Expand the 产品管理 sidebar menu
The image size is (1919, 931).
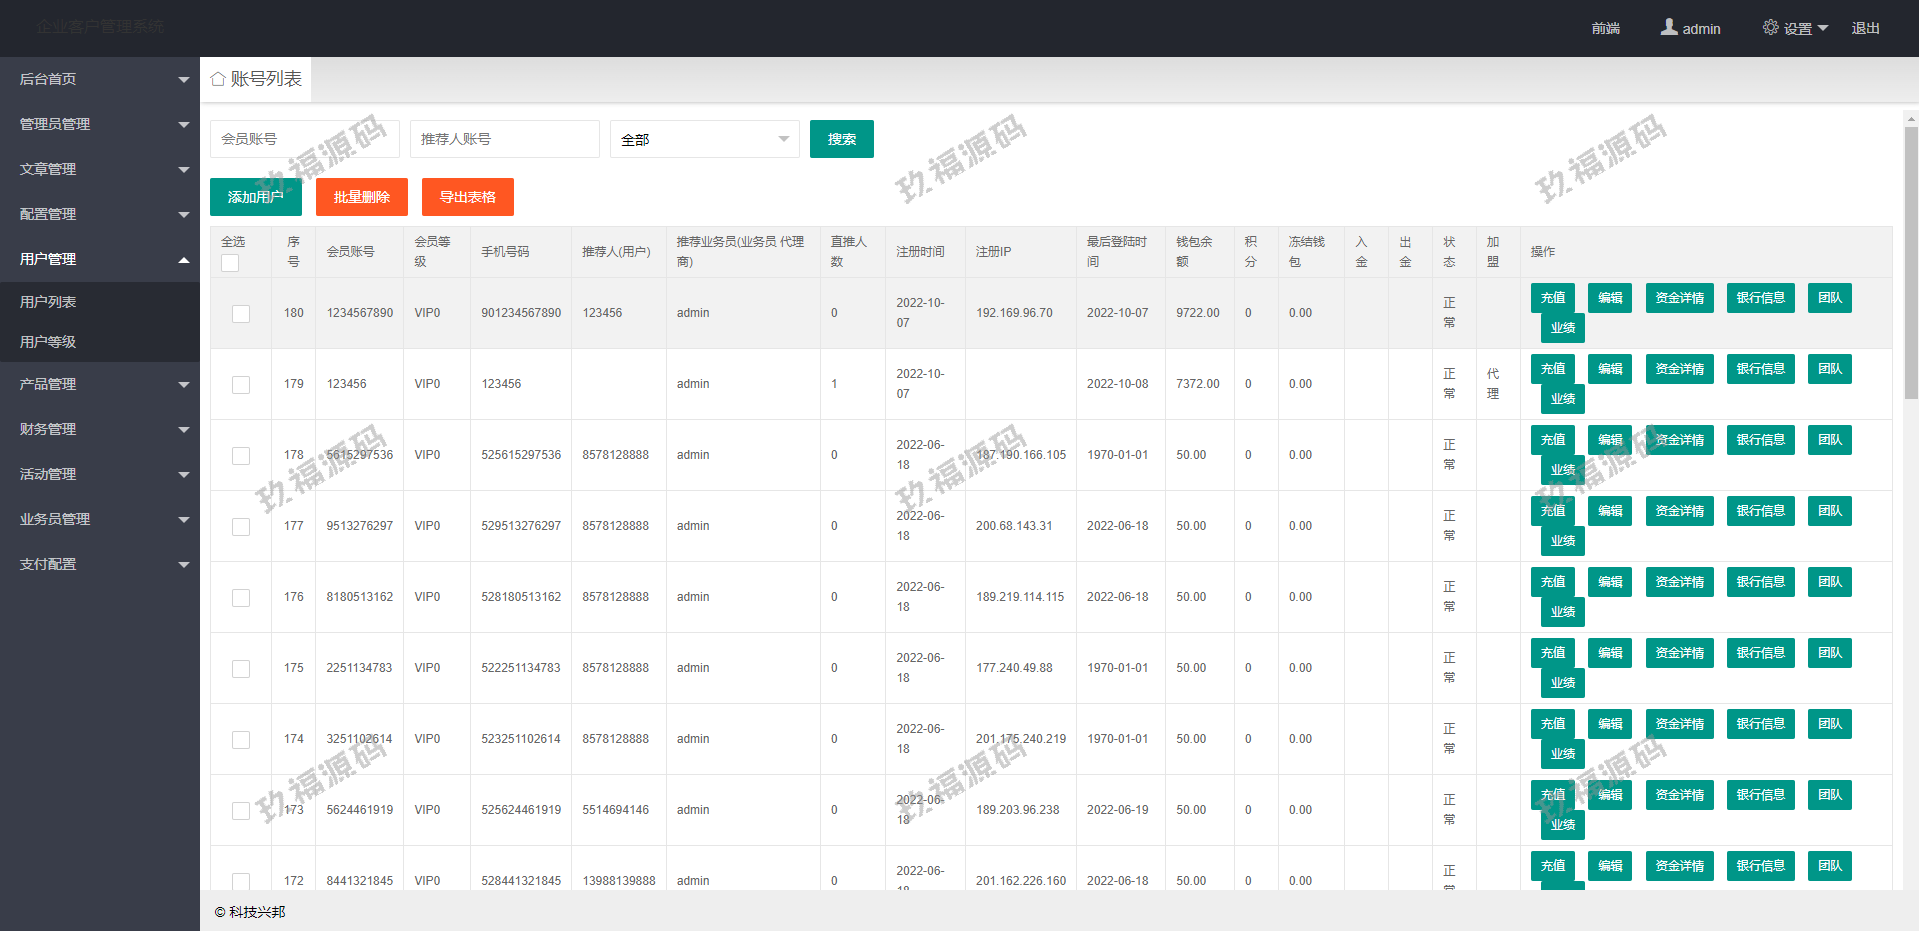click(x=100, y=384)
